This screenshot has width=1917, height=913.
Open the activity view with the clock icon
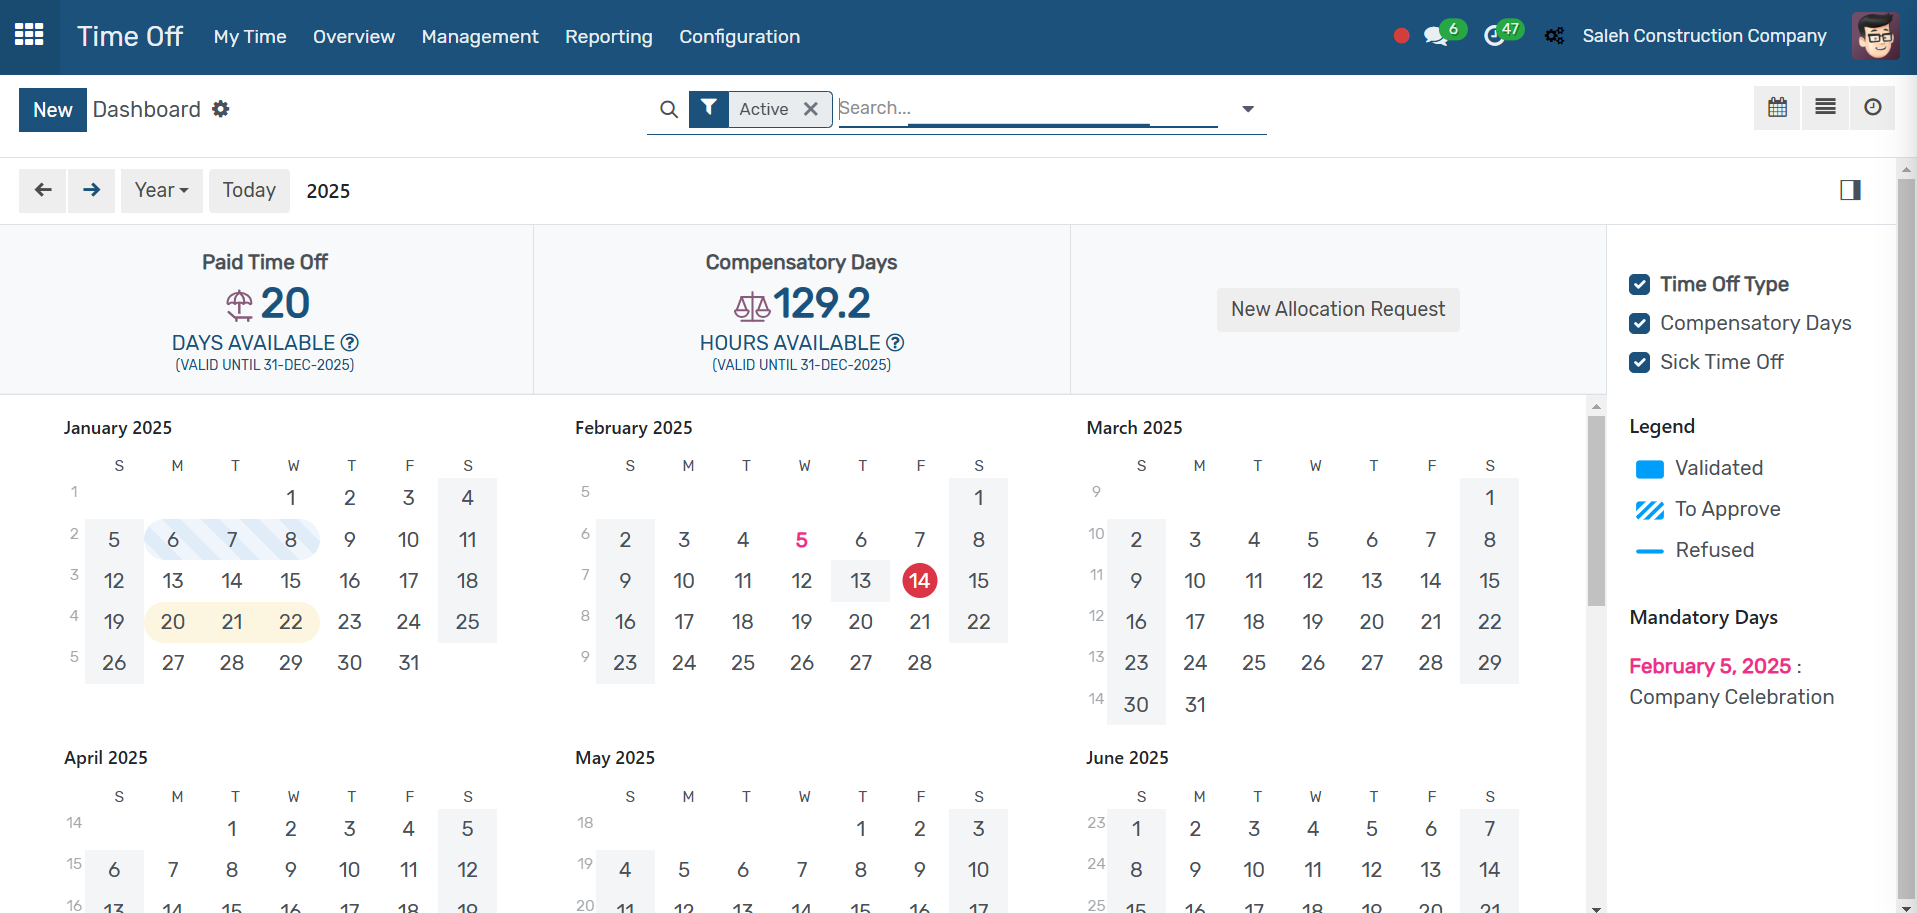[1872, 107]
